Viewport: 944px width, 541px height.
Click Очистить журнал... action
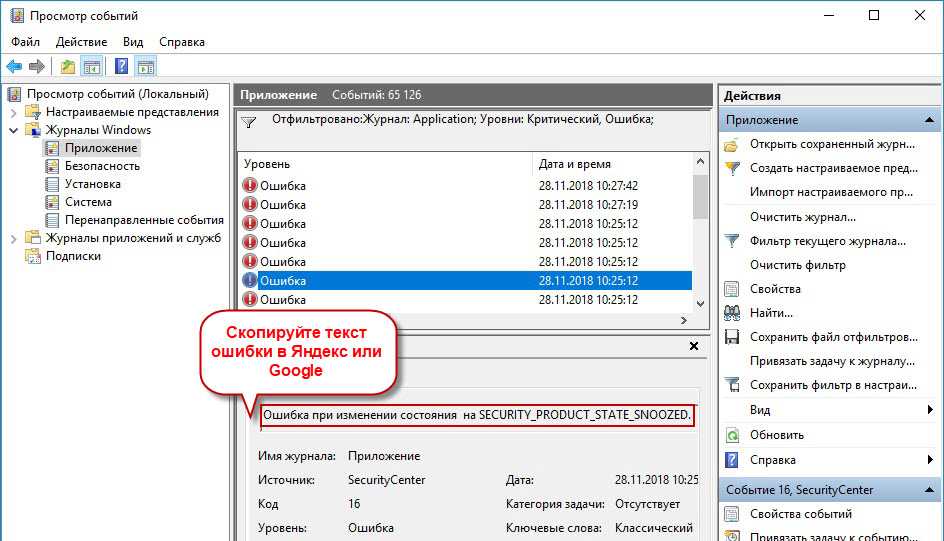802,217
